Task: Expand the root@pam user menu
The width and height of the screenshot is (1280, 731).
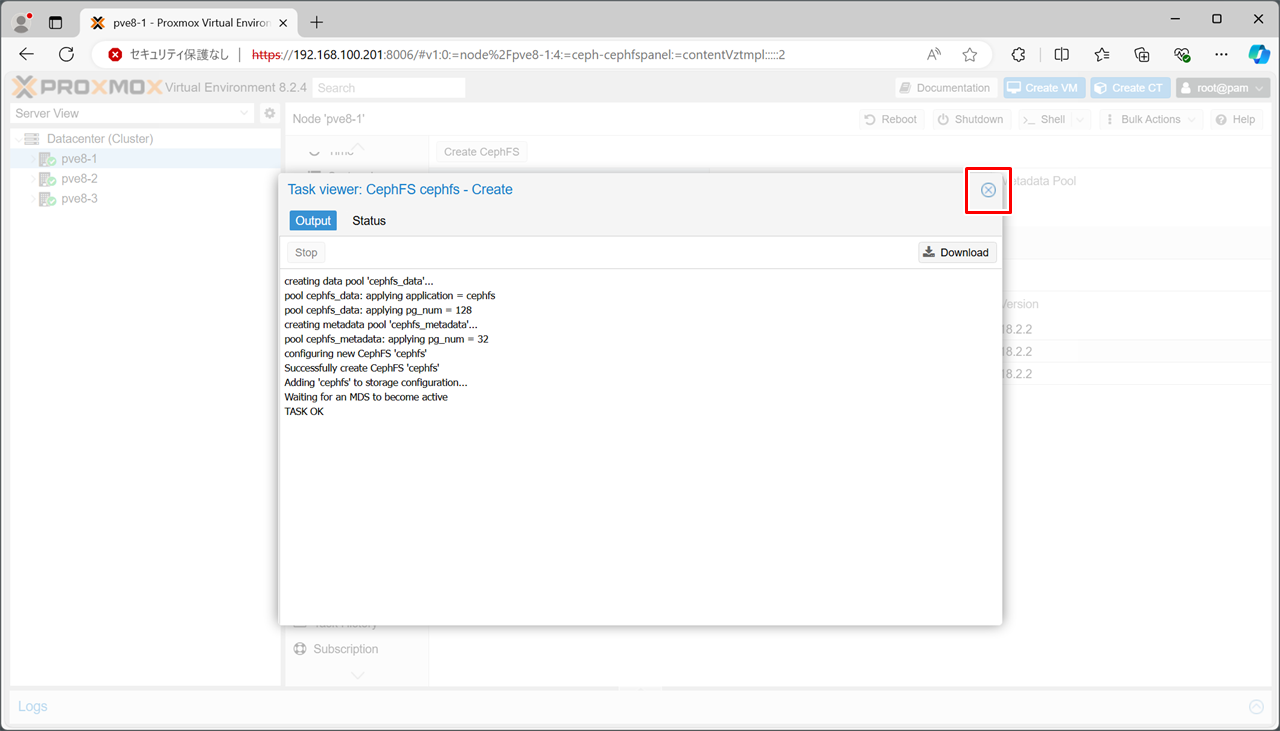Action: coord(1223,88)
